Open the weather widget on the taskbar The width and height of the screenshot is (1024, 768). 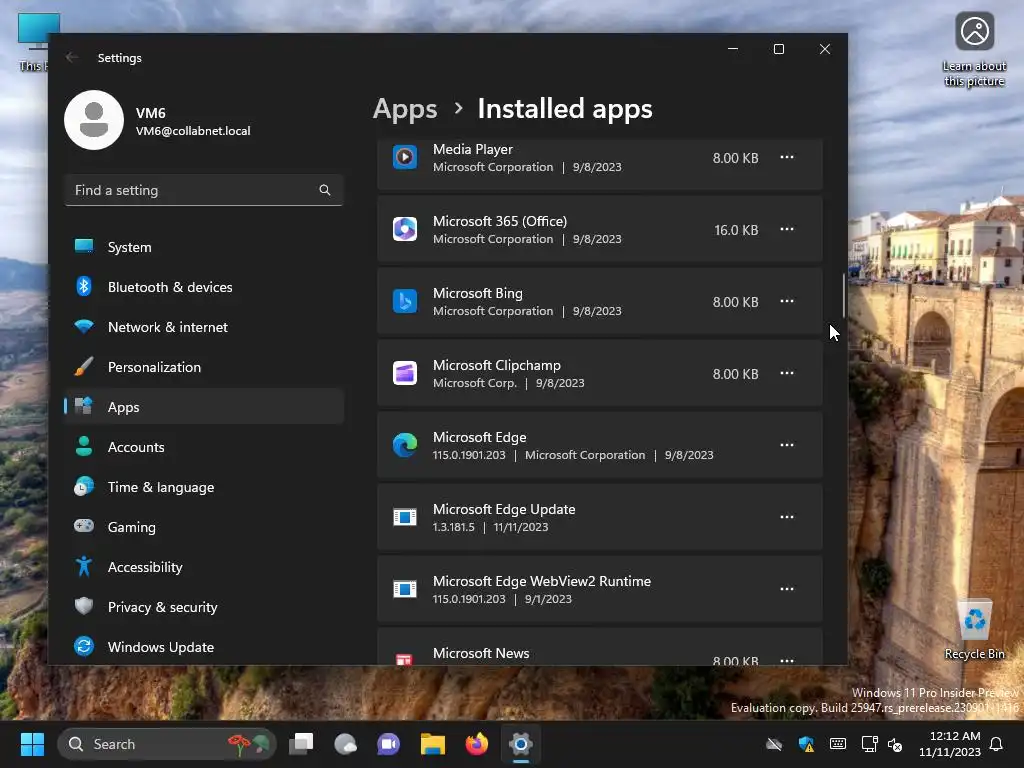click(x=345, y=744)
